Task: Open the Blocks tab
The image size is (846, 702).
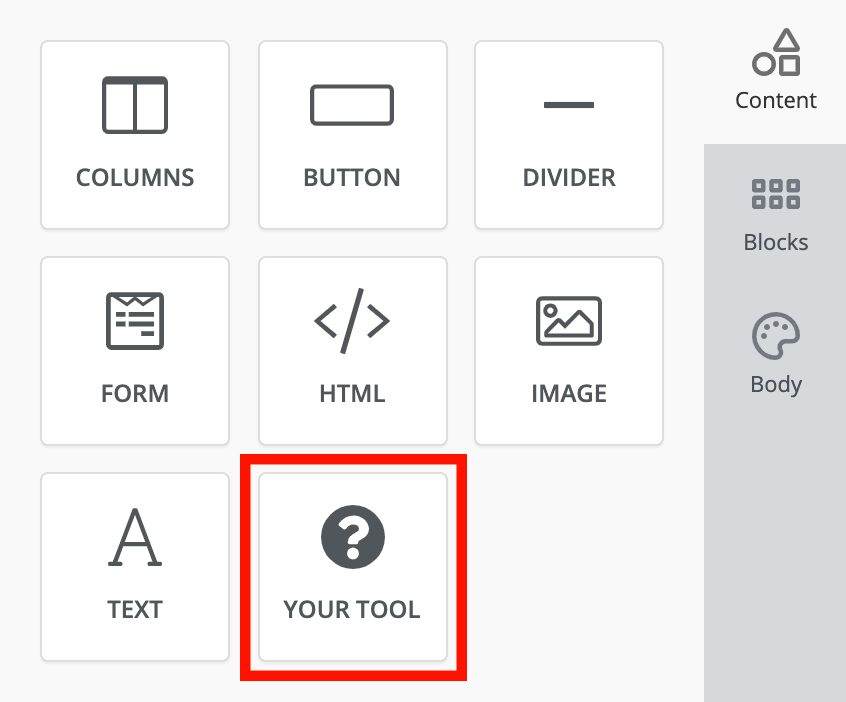Action: [x=775, y=215]
